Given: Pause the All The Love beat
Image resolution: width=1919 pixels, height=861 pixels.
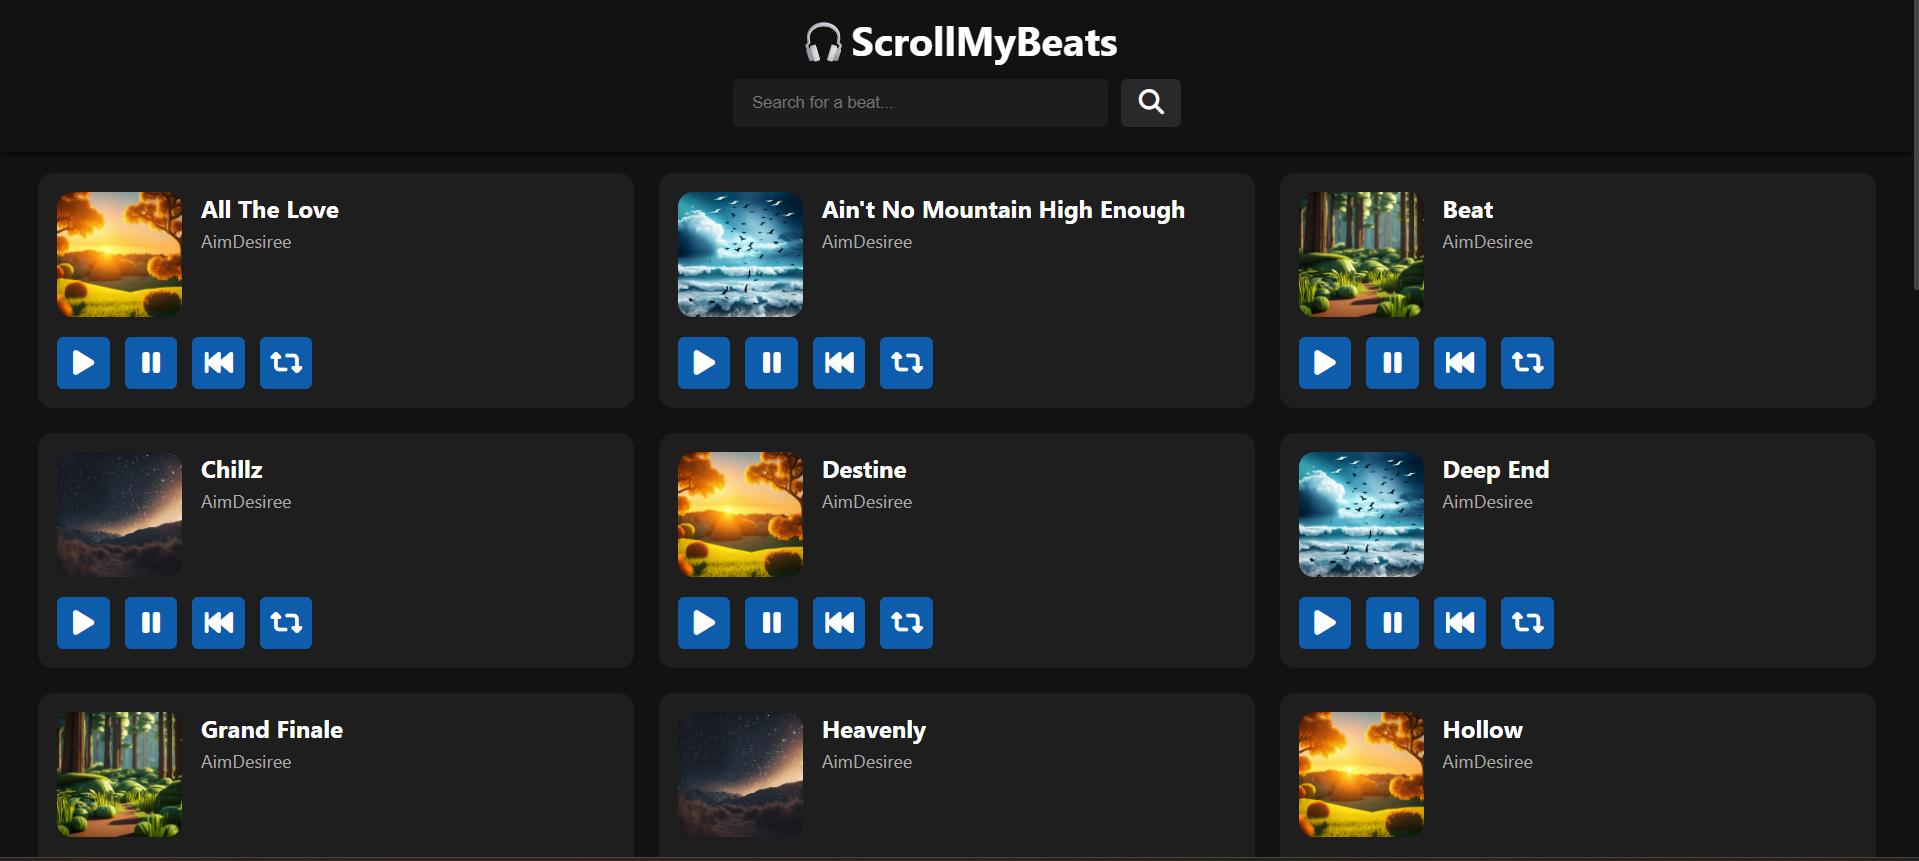Looking at the screenshot, I should [151, 363].
